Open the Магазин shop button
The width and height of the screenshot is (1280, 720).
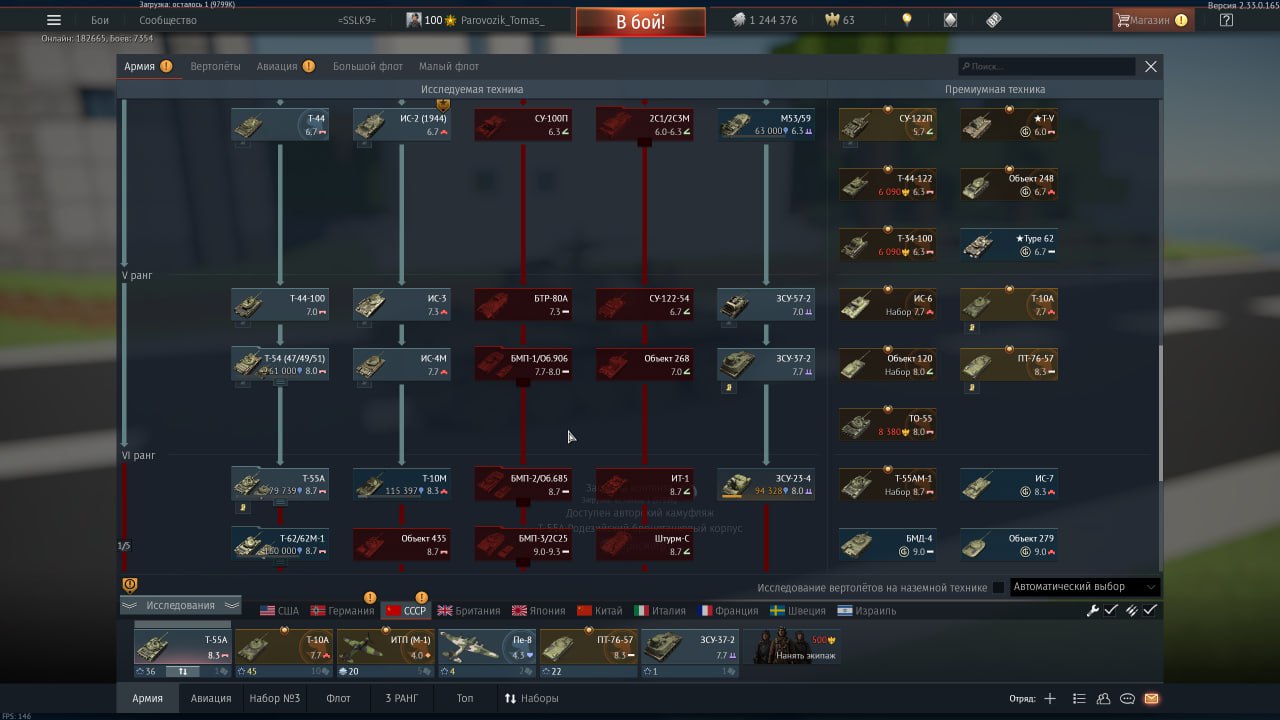point(1152,20)
